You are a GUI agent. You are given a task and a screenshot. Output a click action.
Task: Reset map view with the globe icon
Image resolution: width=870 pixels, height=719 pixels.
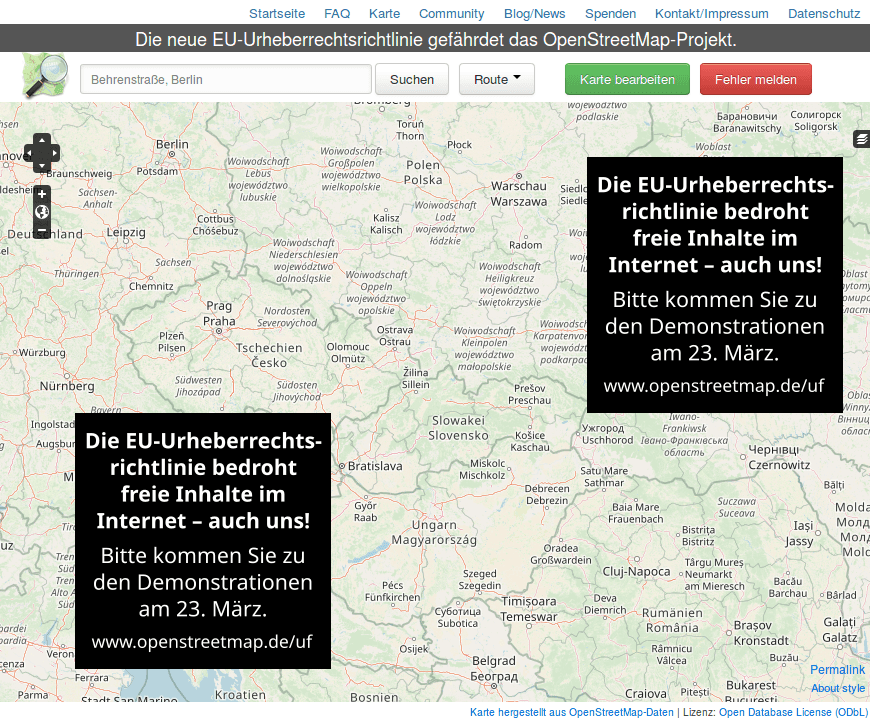click(x=42, y=211)
